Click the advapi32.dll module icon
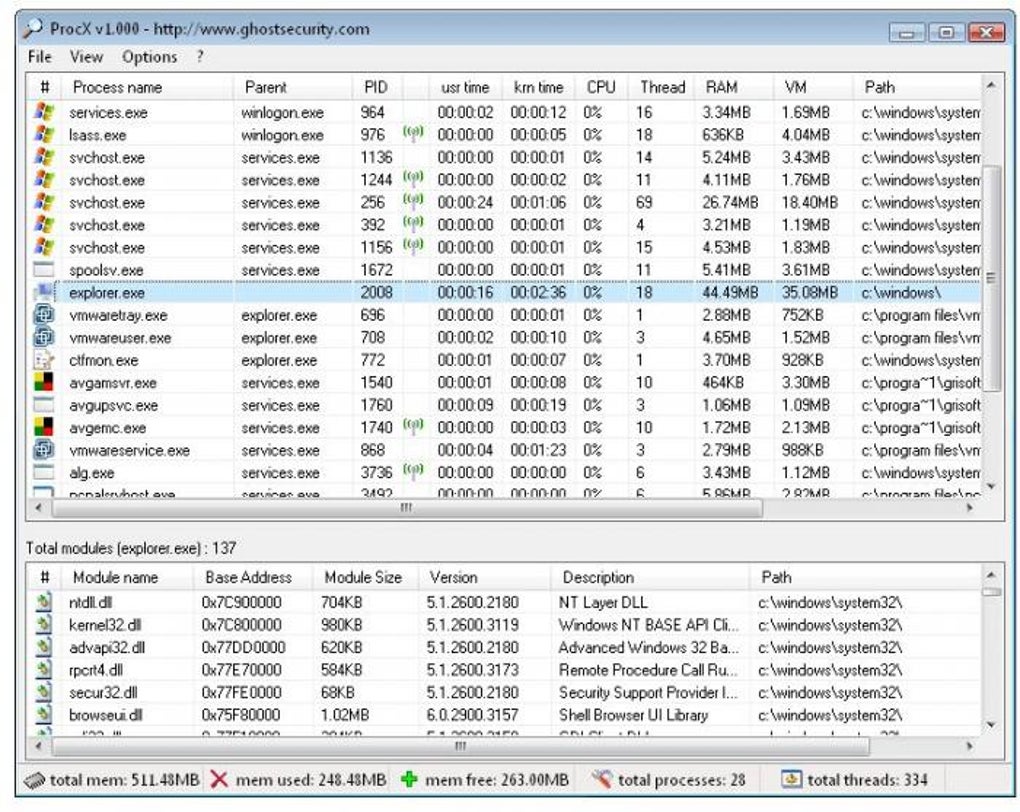1020x812 pixels. (44, 647)
